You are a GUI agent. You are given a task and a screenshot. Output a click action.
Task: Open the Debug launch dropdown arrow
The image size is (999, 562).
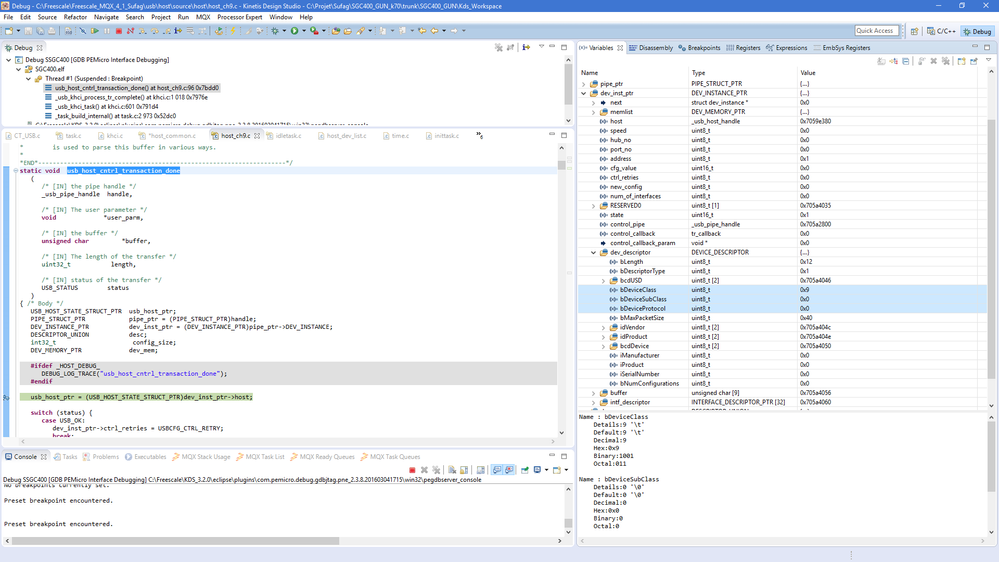click(284, 31)
